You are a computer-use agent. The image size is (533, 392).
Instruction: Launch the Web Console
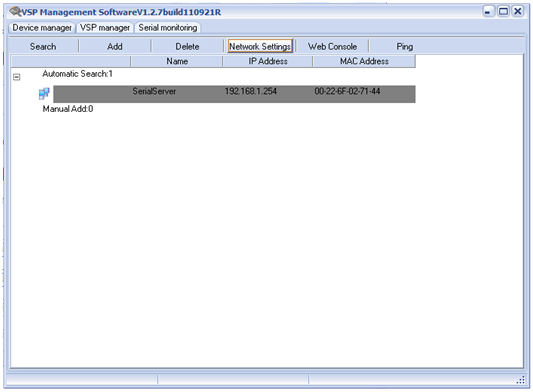tap(332, 46)
